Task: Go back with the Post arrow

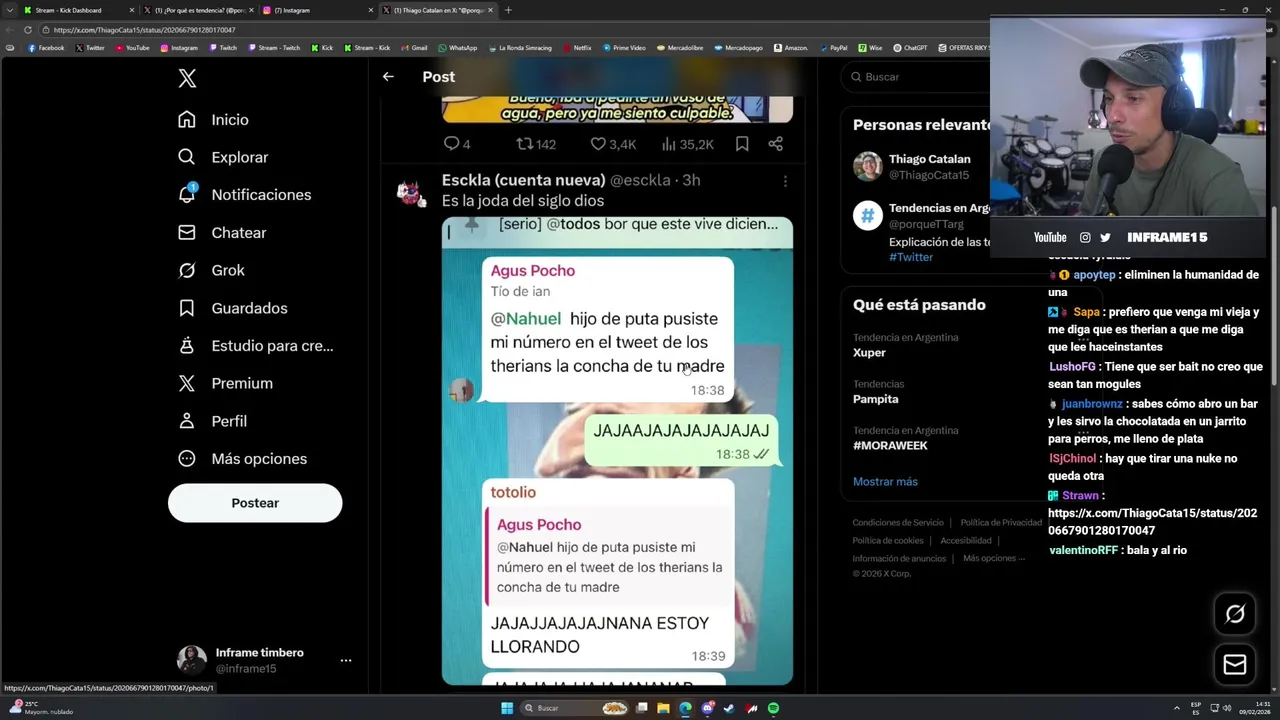Action: [388, 77]
